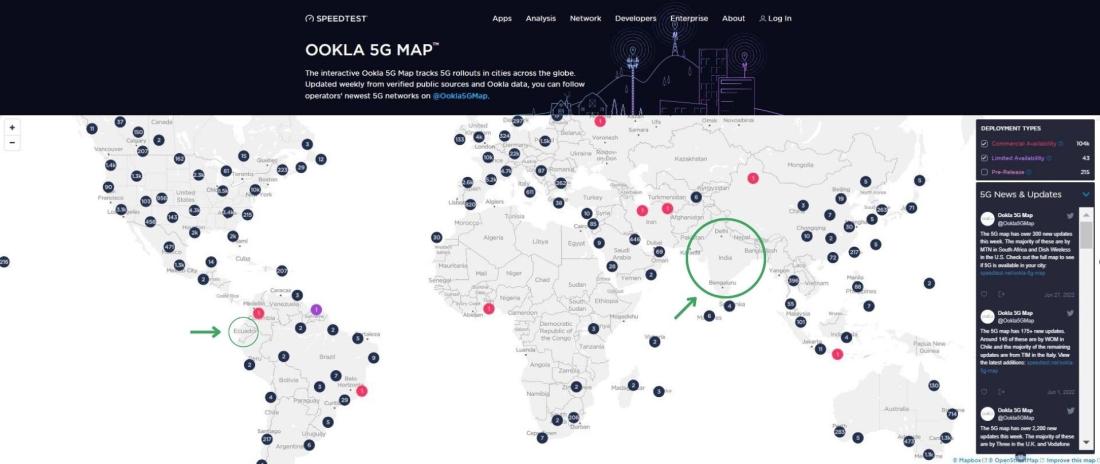1100x464 pixels.
Task: Click the info icon beside Commercial Availability
Action: pyautogui.click(x=1061, y=144)
